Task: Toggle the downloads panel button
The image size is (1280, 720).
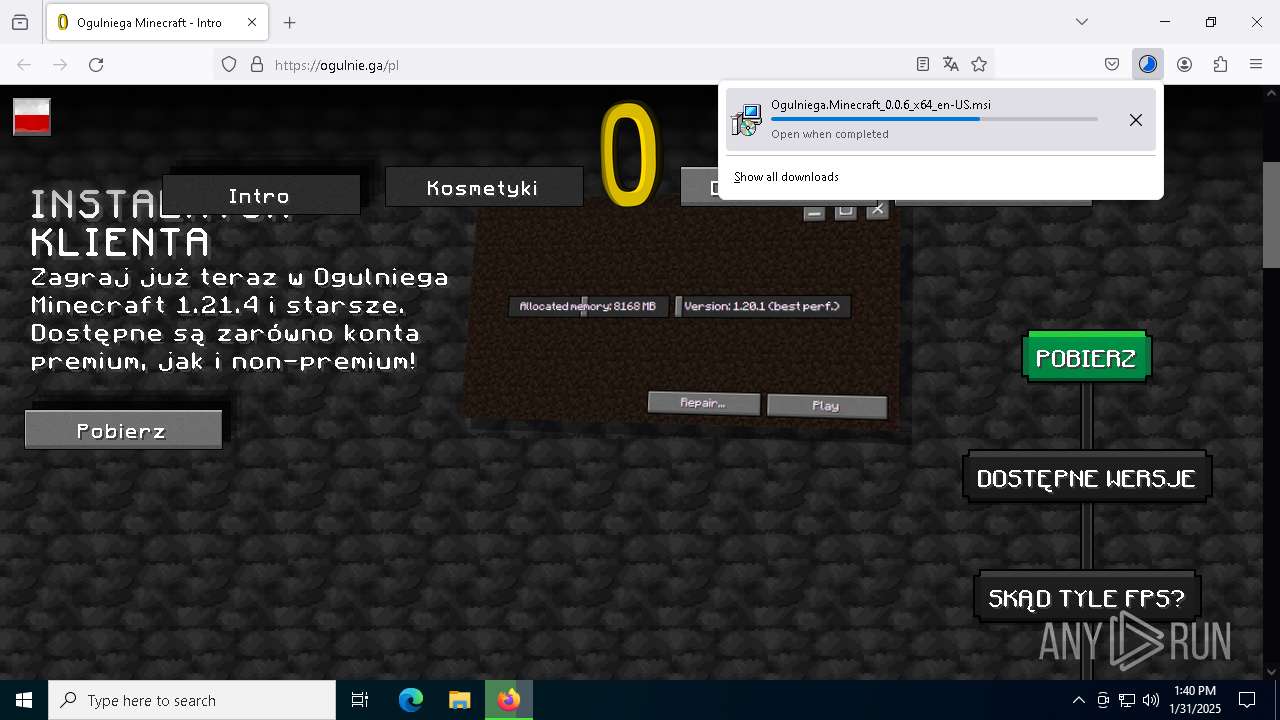Action: click(1148, 64)
